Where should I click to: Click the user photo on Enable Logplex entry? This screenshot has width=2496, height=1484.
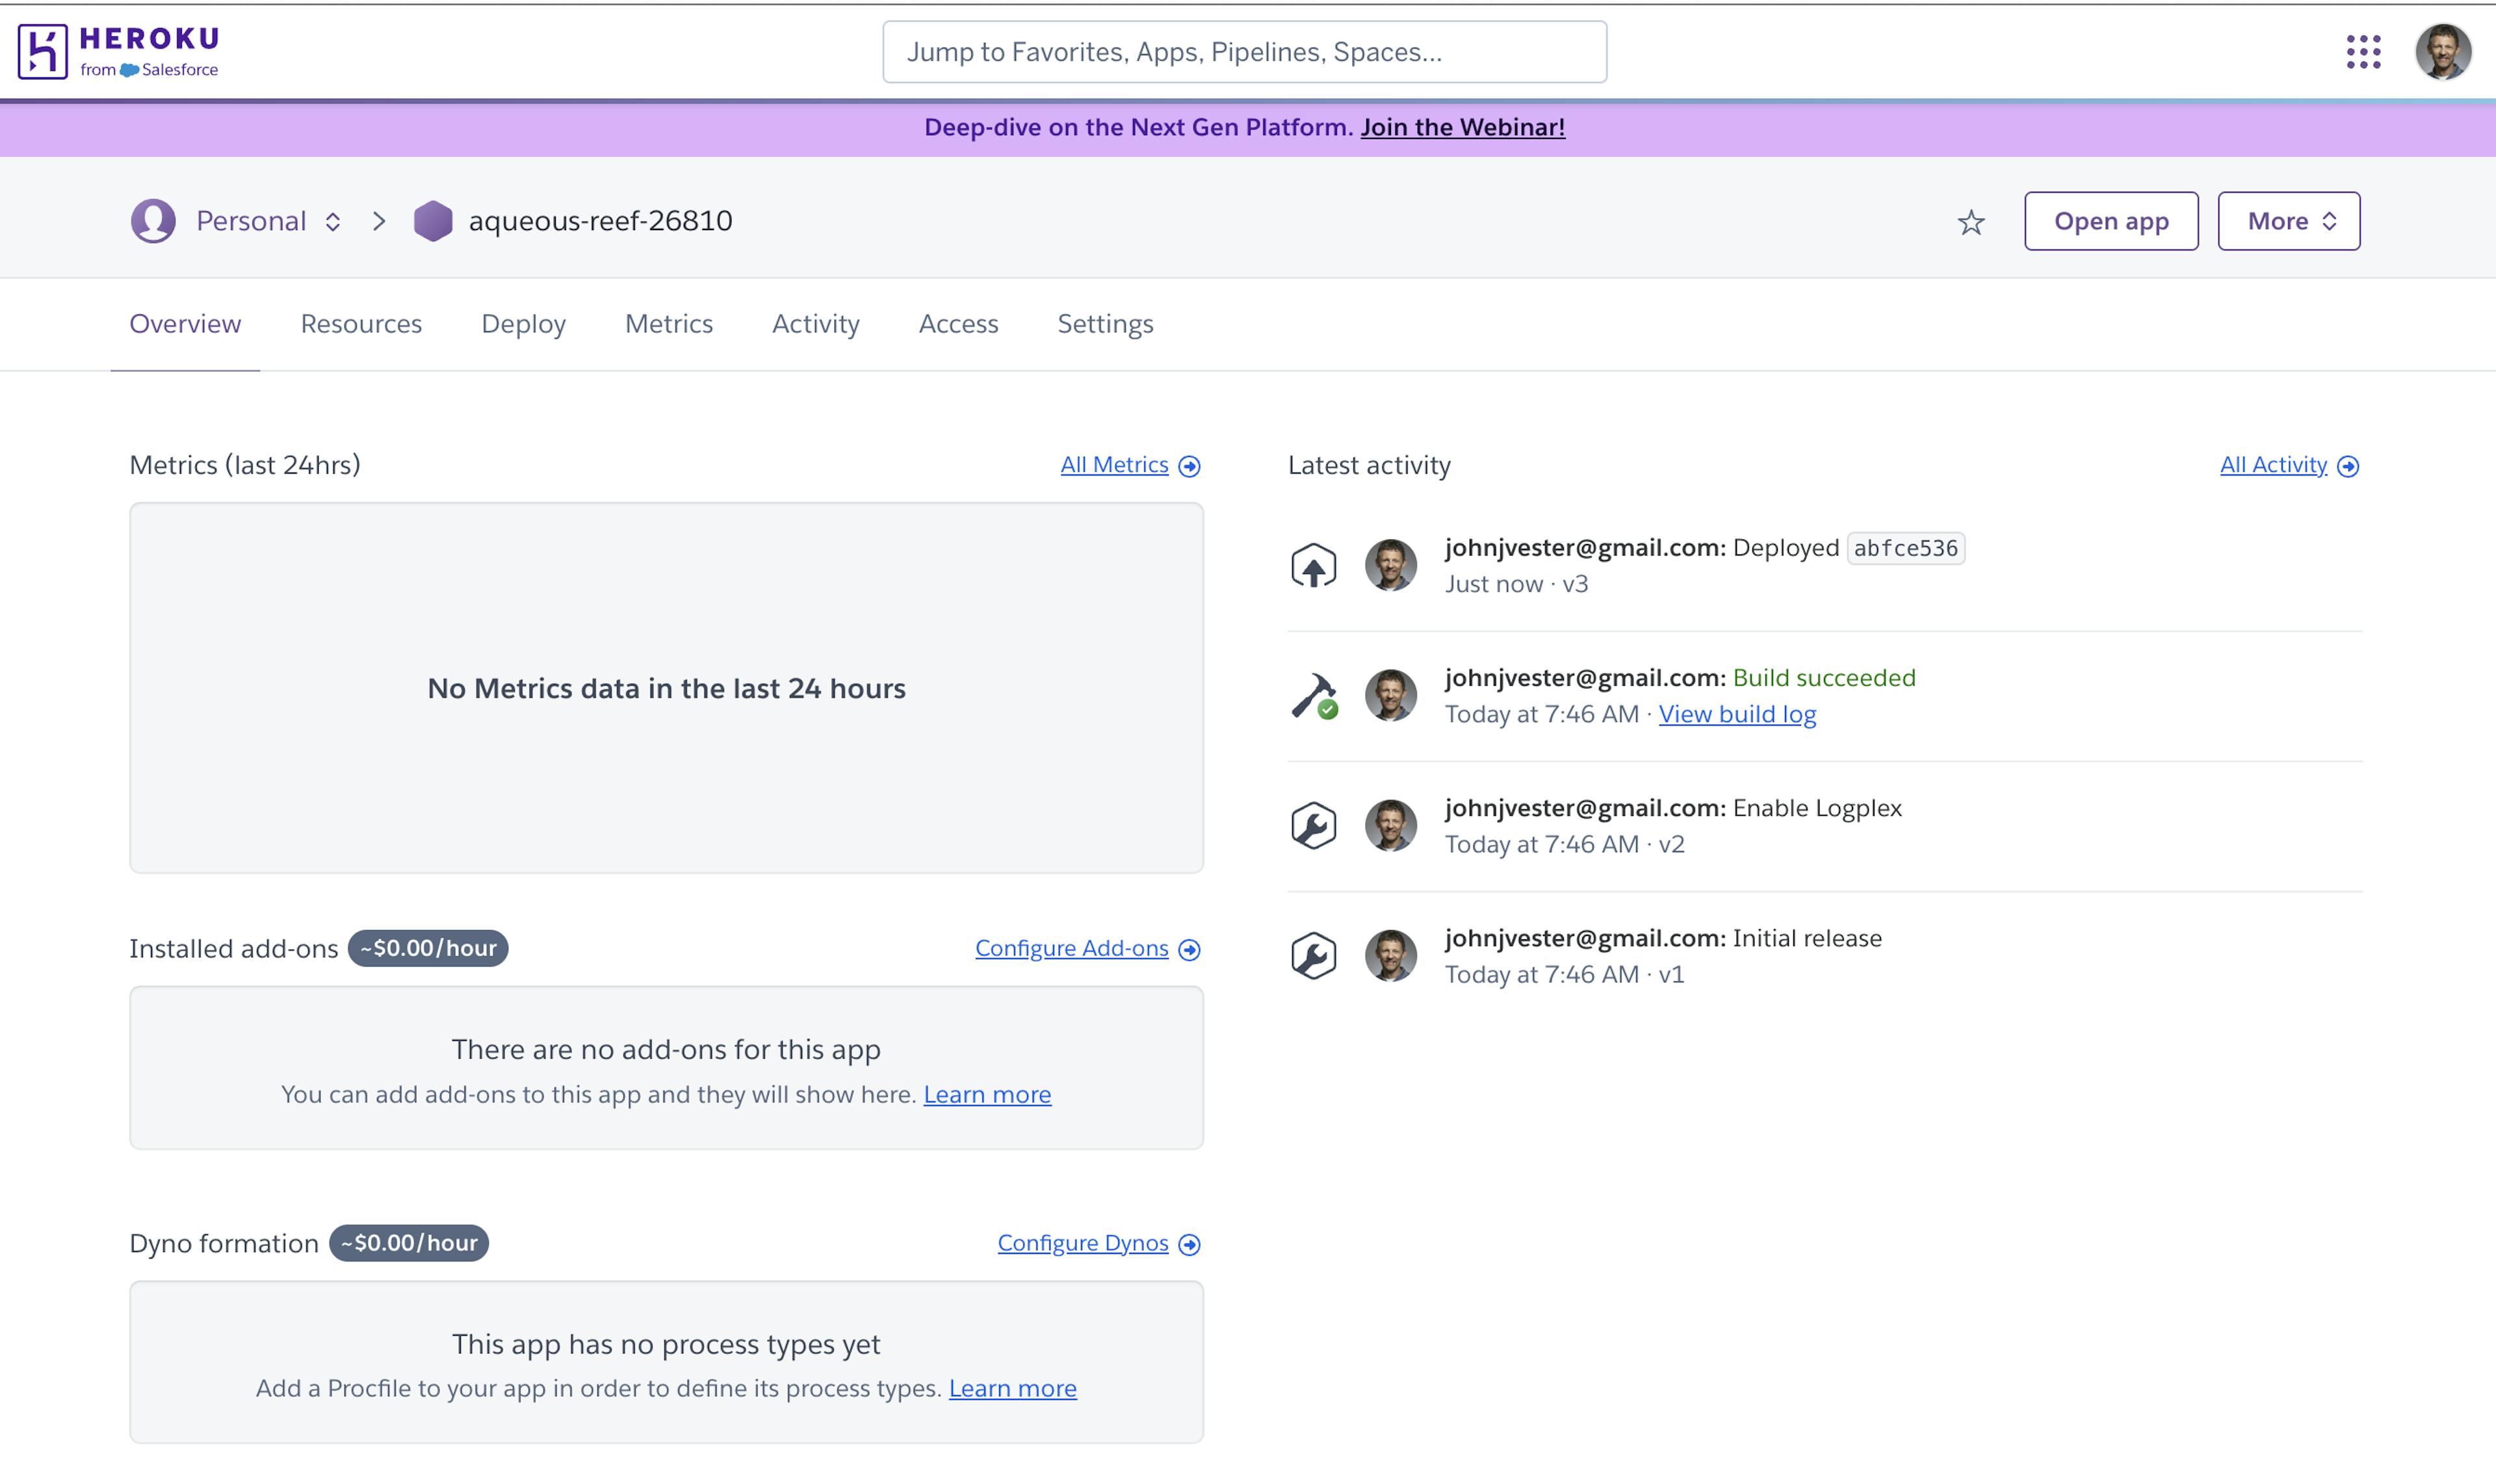point(1390,826)
